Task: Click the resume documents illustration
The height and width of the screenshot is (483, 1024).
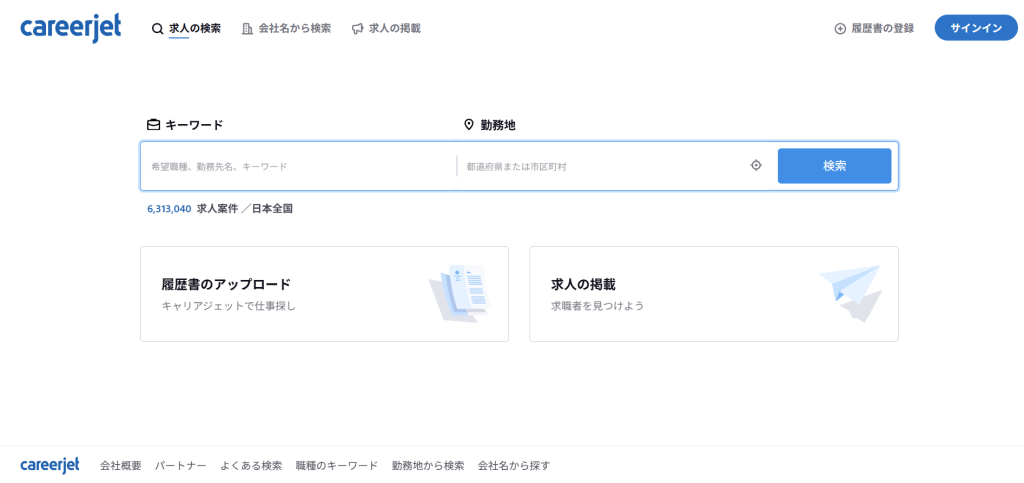Action: [x=458, y=293]
